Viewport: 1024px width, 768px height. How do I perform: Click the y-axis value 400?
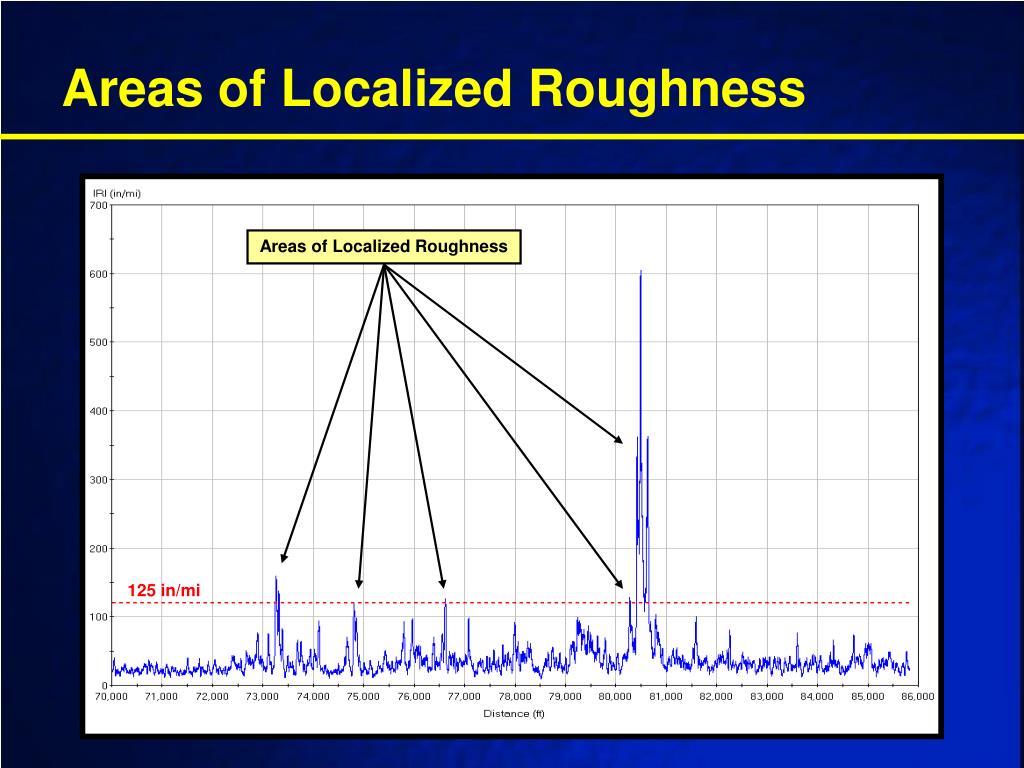99,411
